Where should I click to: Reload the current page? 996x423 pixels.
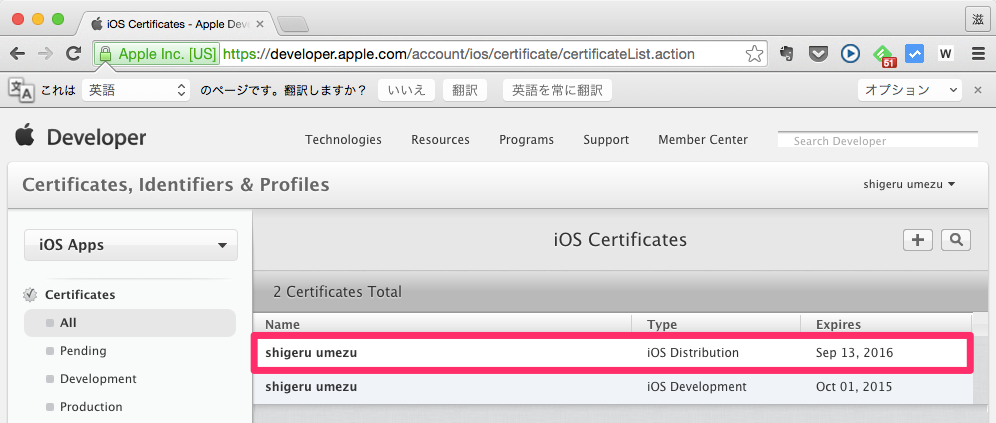click(x=74, y=54)
